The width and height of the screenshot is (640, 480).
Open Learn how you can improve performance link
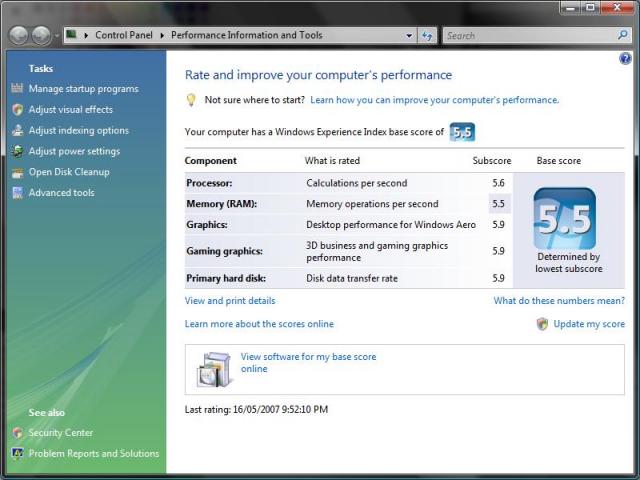click(434, 100)
